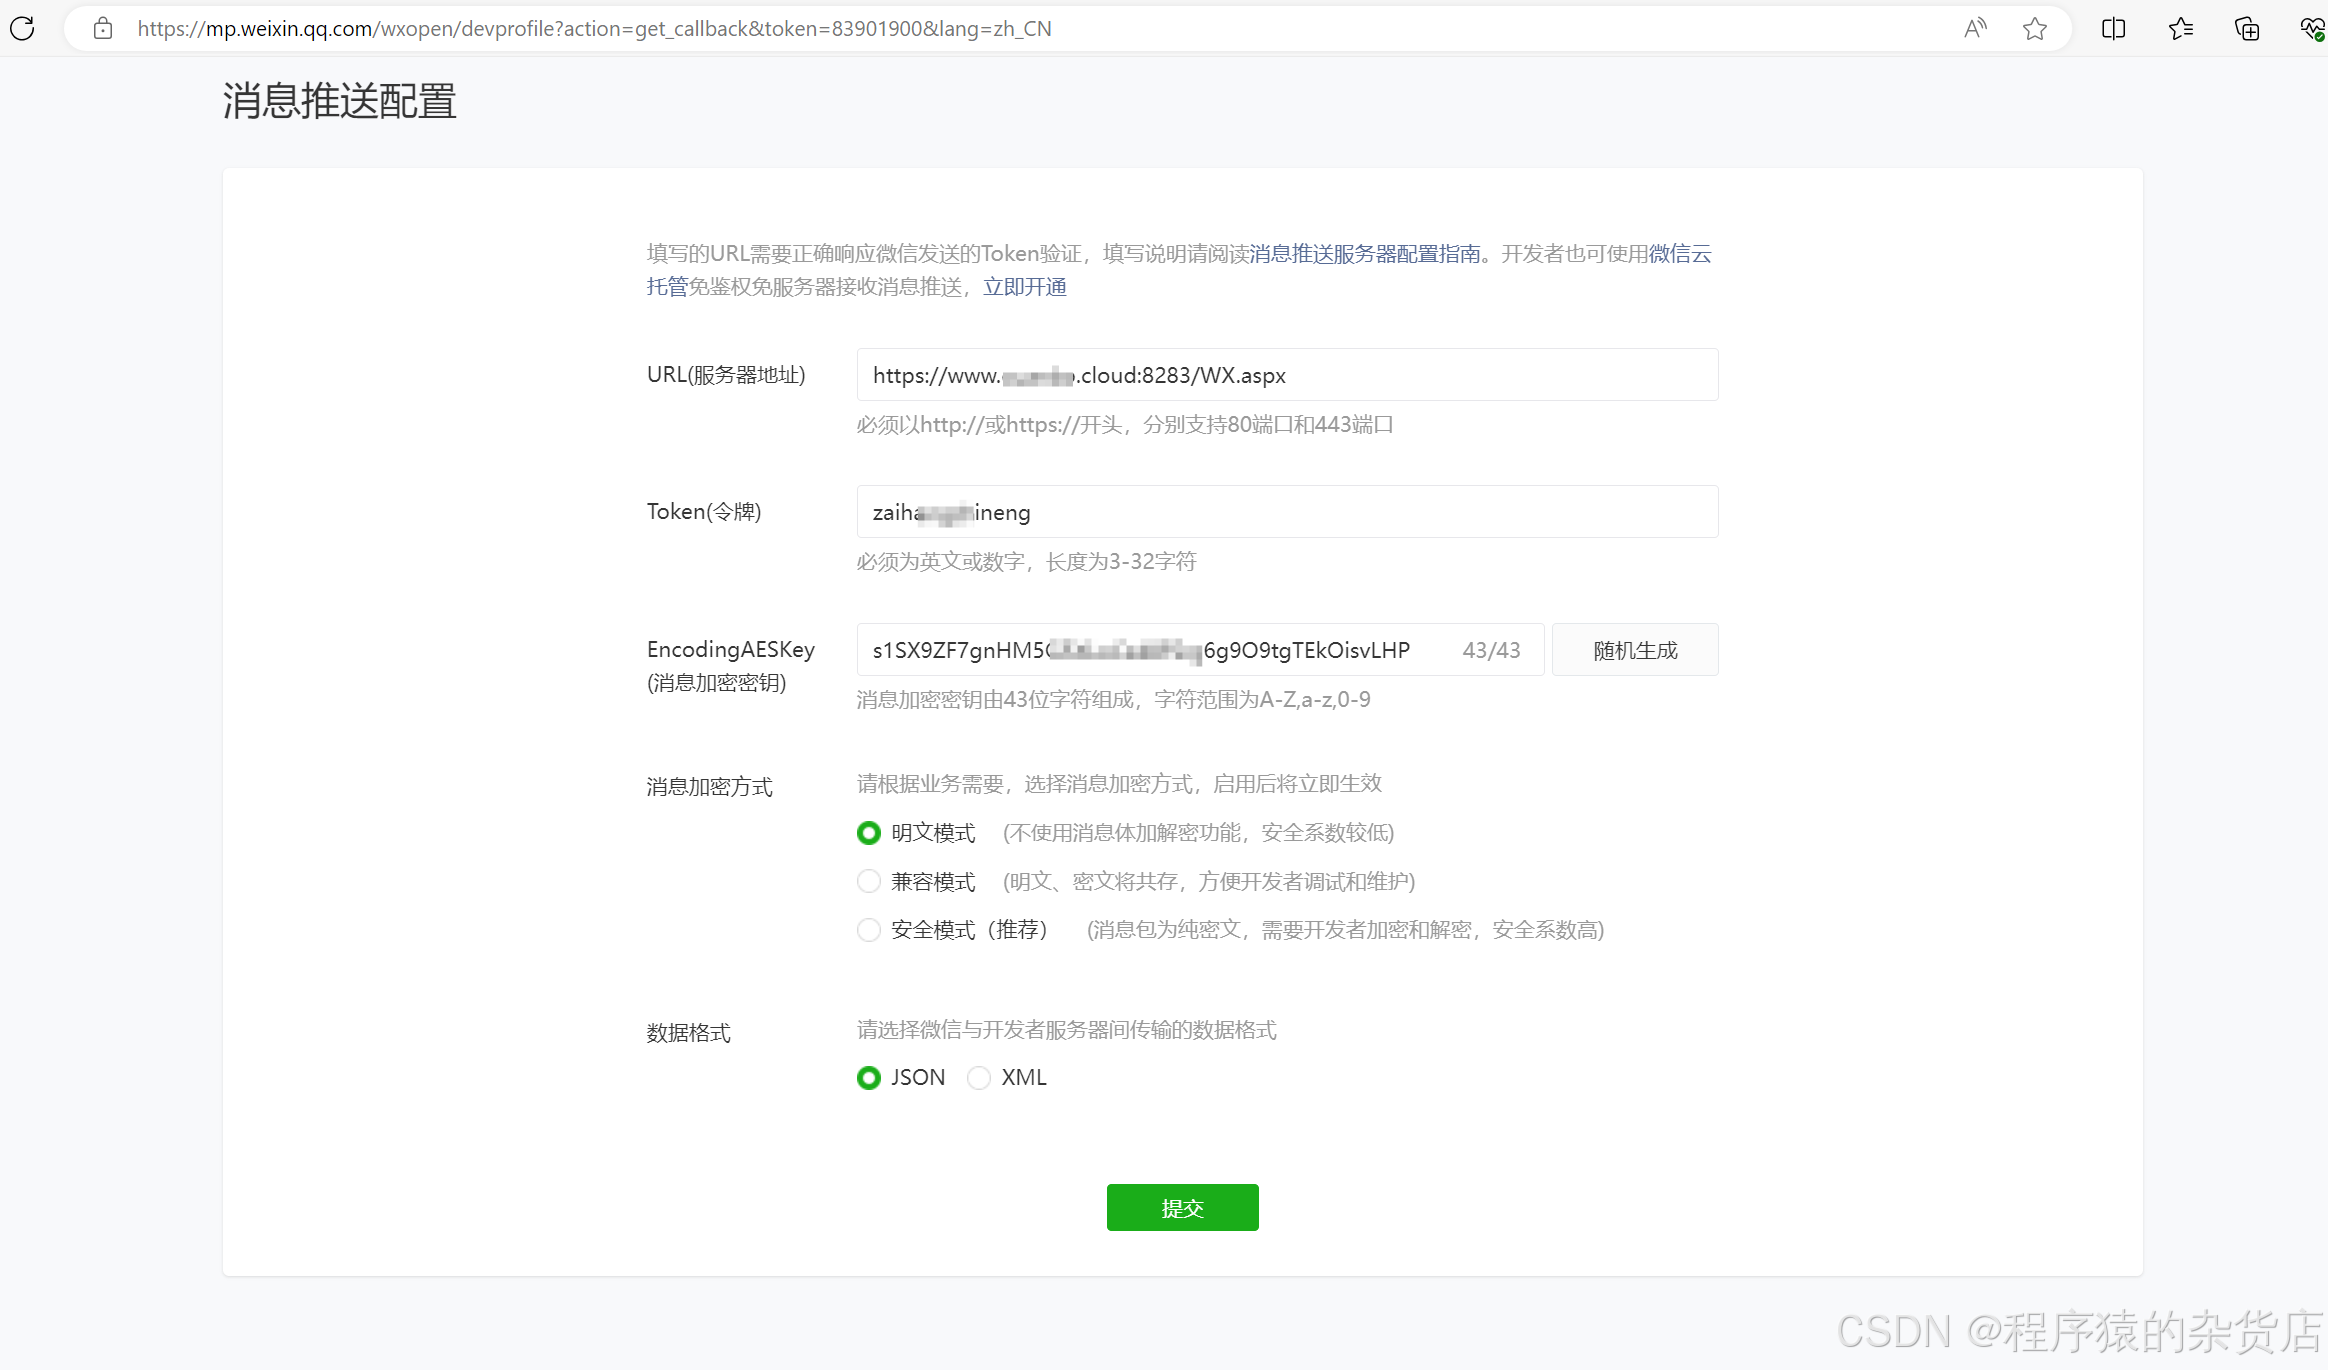
Task: Select 明文模式 encryption radio button
Action: click(x=869, y=832)
